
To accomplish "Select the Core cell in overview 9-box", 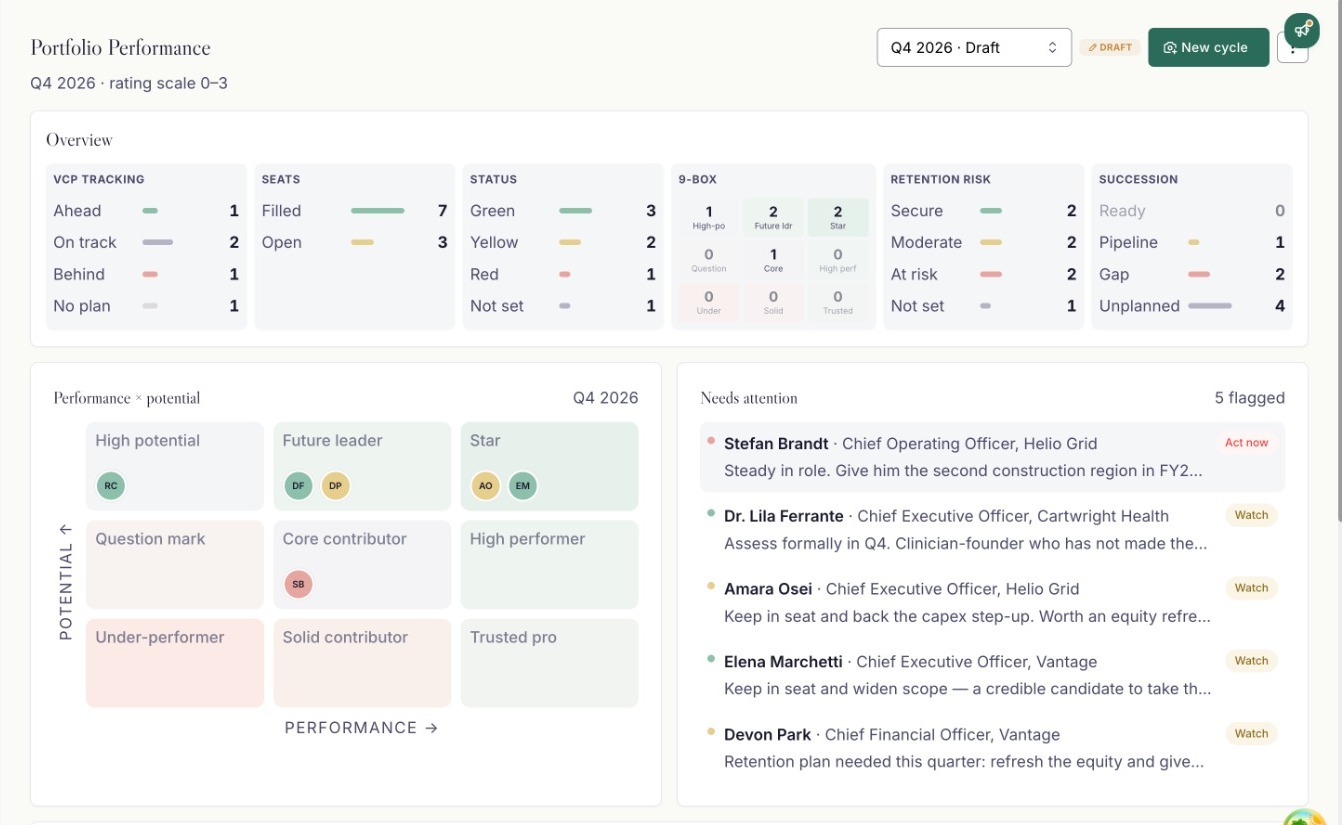I will point(773,260).
